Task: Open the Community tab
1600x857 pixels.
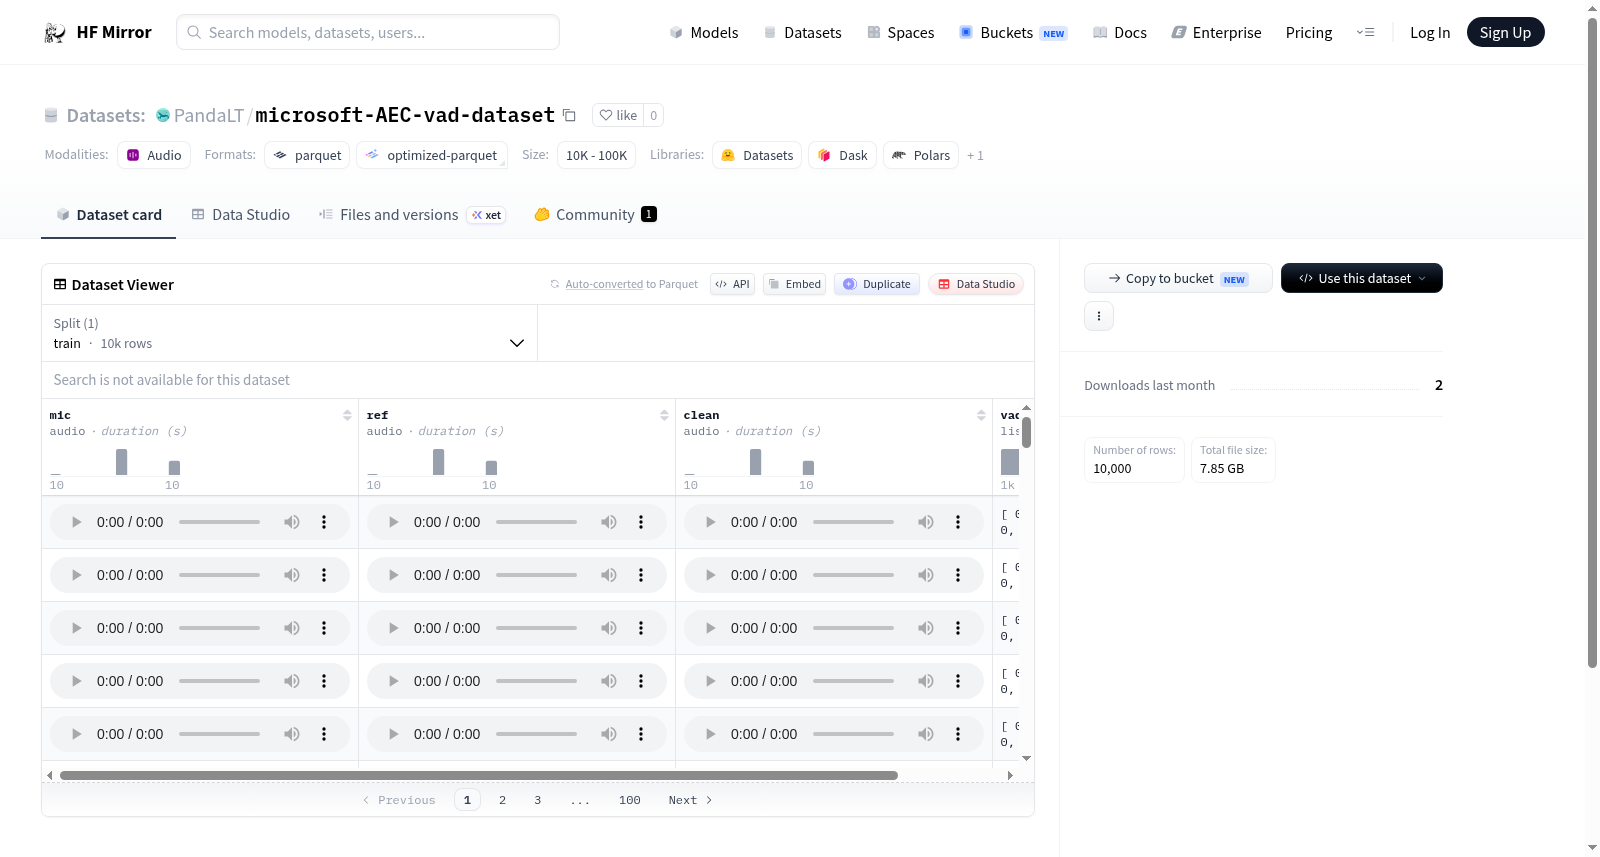Action: tap(596, 215)
